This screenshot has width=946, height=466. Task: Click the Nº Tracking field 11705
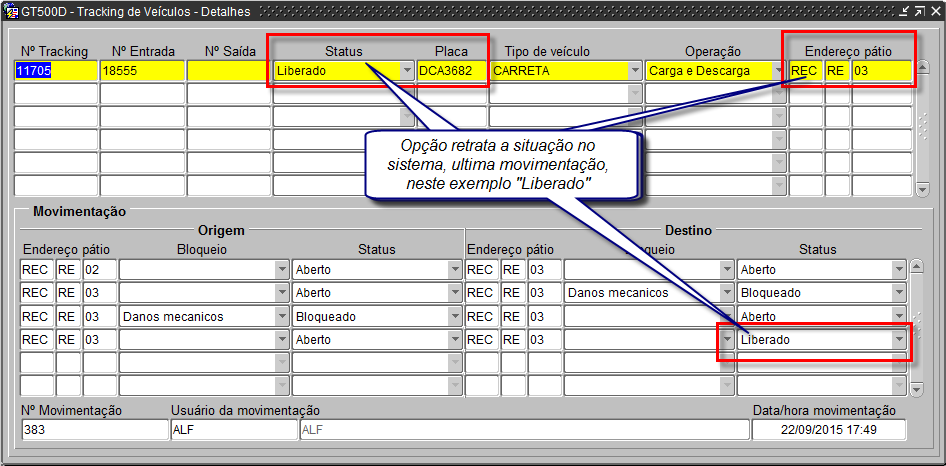click(x=56, y=71)
